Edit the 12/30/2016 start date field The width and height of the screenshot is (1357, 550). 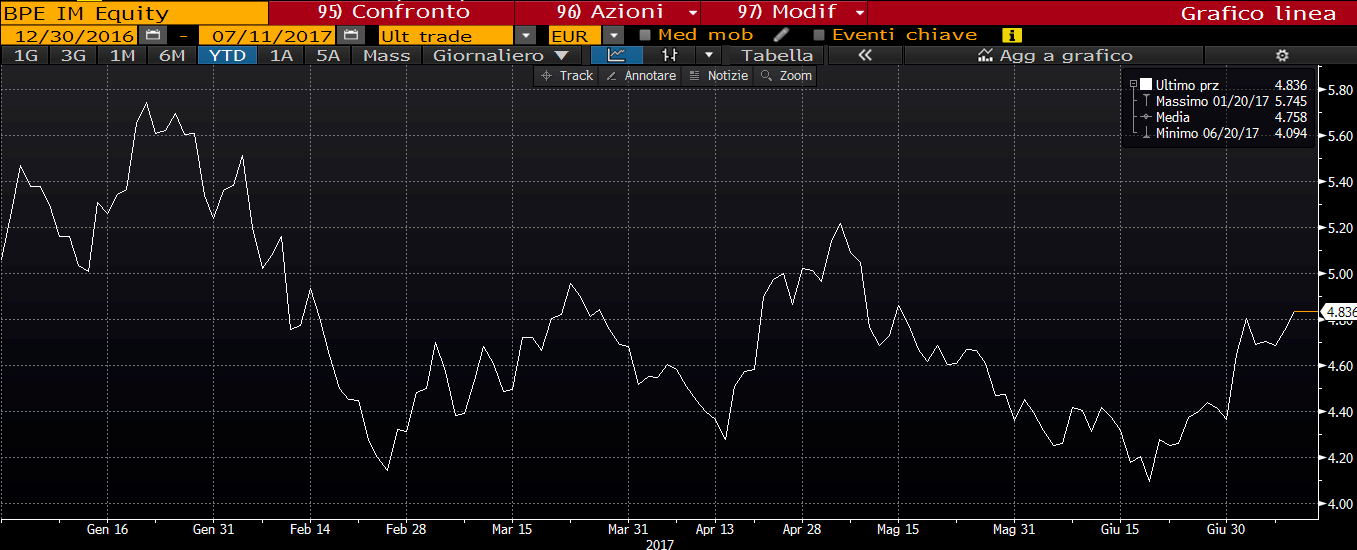70,35
